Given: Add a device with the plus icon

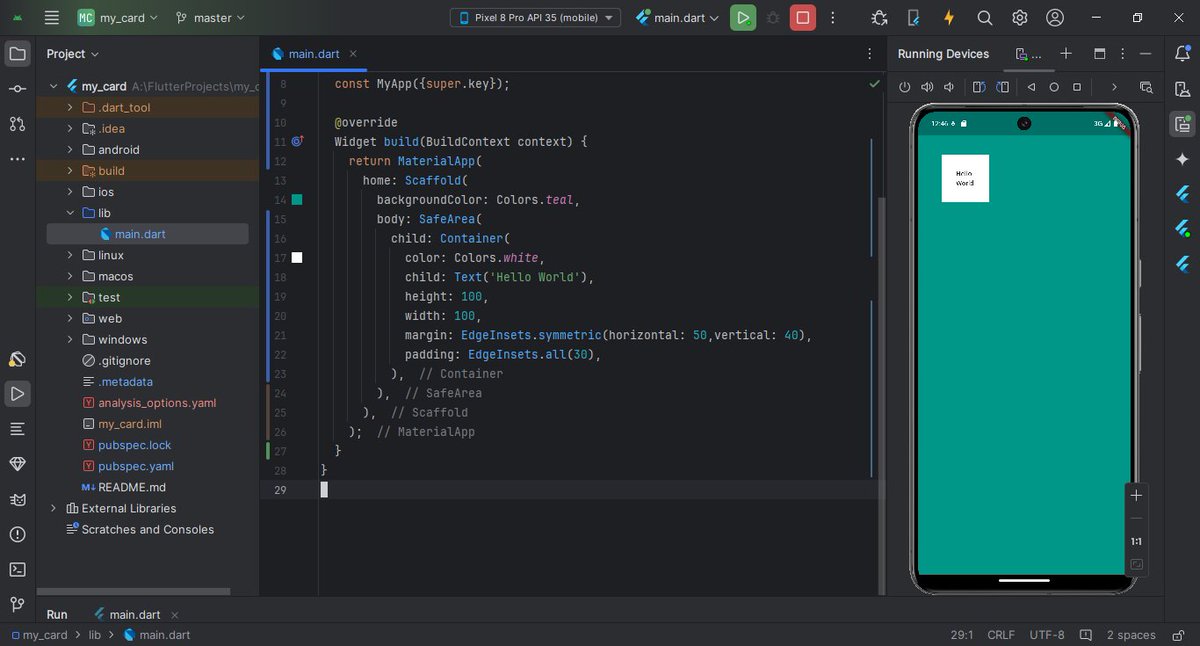Looking at the screenshot, I should (x=1066, y=54).
